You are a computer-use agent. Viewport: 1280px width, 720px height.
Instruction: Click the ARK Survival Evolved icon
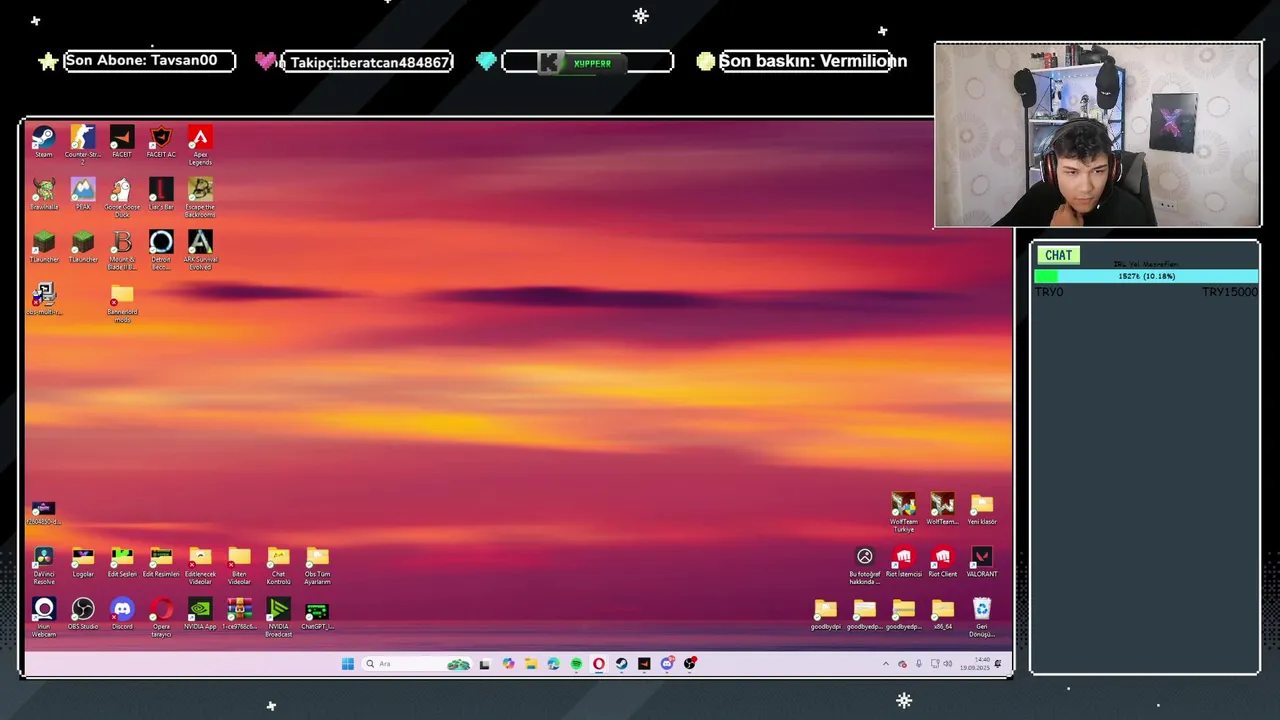200,249
